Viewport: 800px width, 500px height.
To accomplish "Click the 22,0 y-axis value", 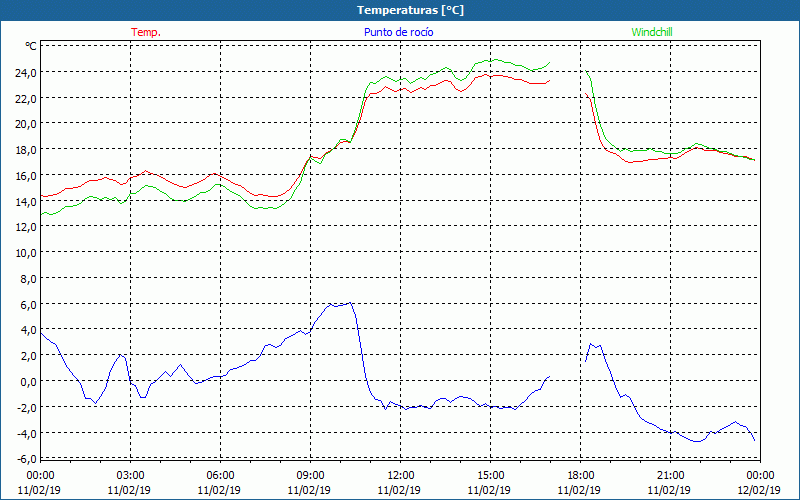I will [26, 98].
